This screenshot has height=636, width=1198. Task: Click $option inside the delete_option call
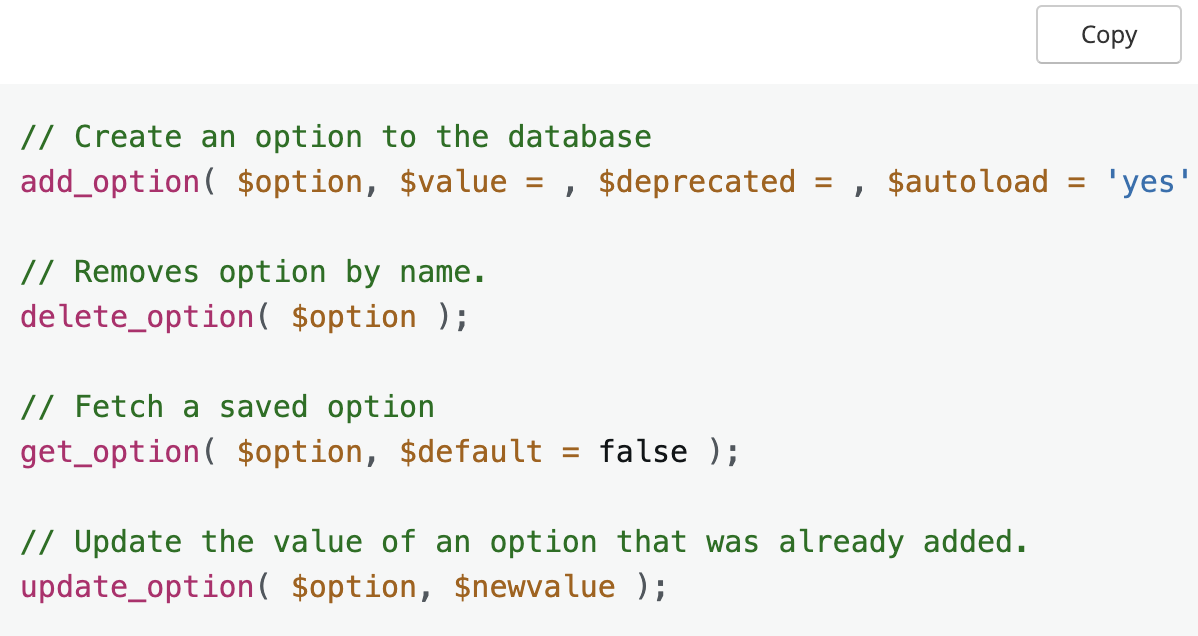click(x=354, y=317)
